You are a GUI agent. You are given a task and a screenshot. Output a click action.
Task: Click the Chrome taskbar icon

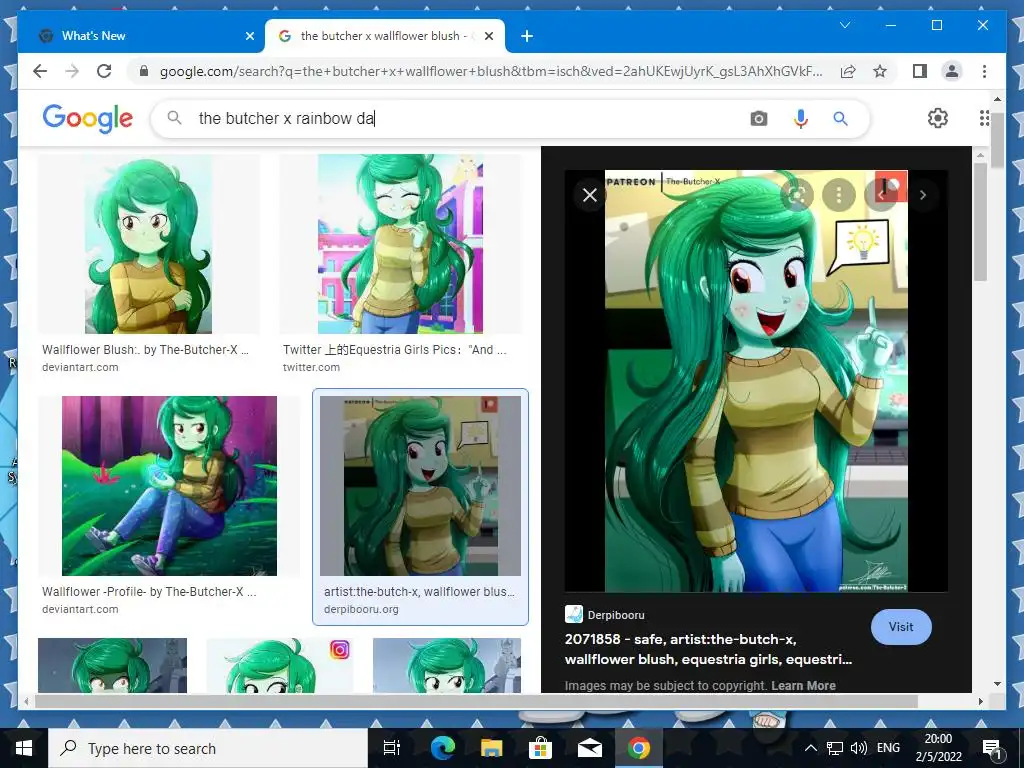pyautogui.click(x=639, y=748)
